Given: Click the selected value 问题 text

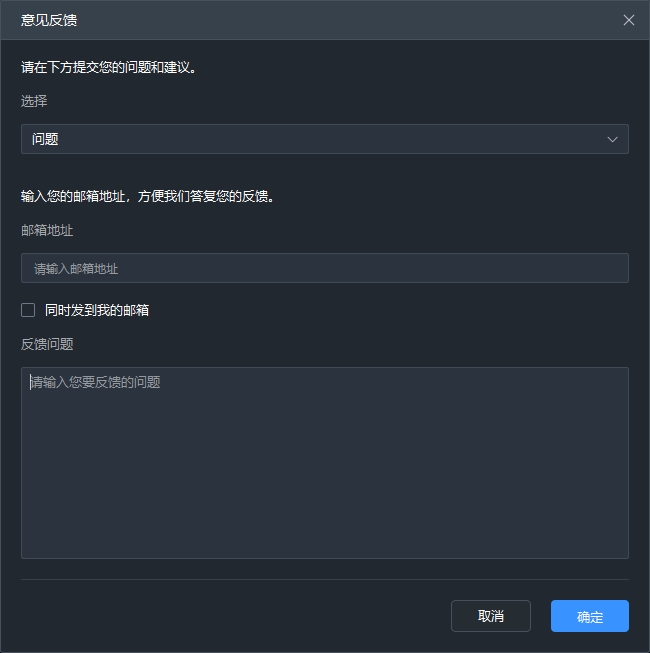Looking at the screenshot, I should 46,140.
